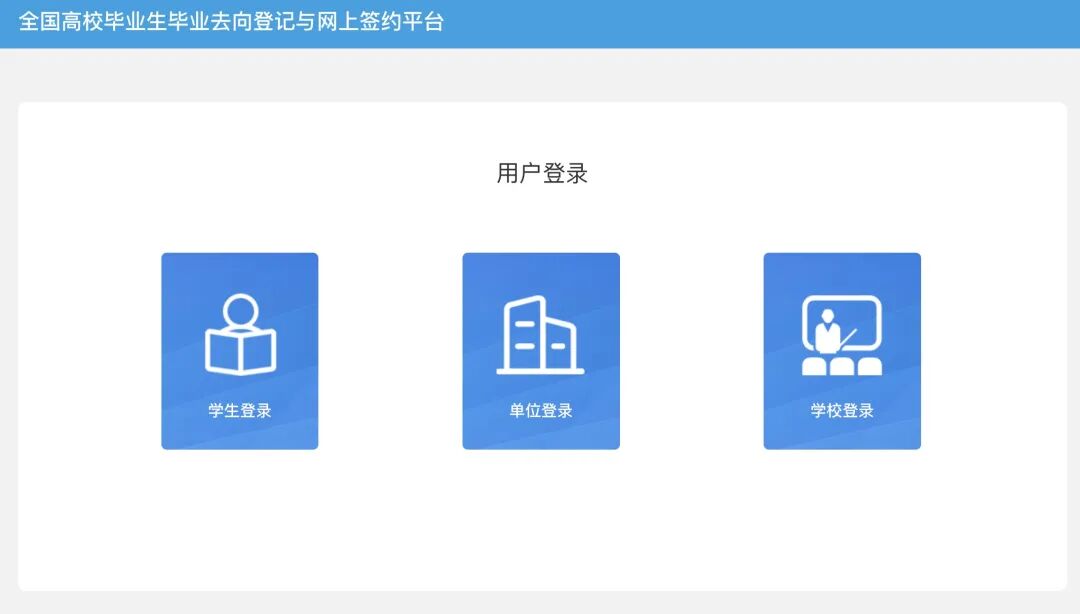Click the blue employer login tile in the center
This screenshot has height=614, width=1080.
pos(541,350)
